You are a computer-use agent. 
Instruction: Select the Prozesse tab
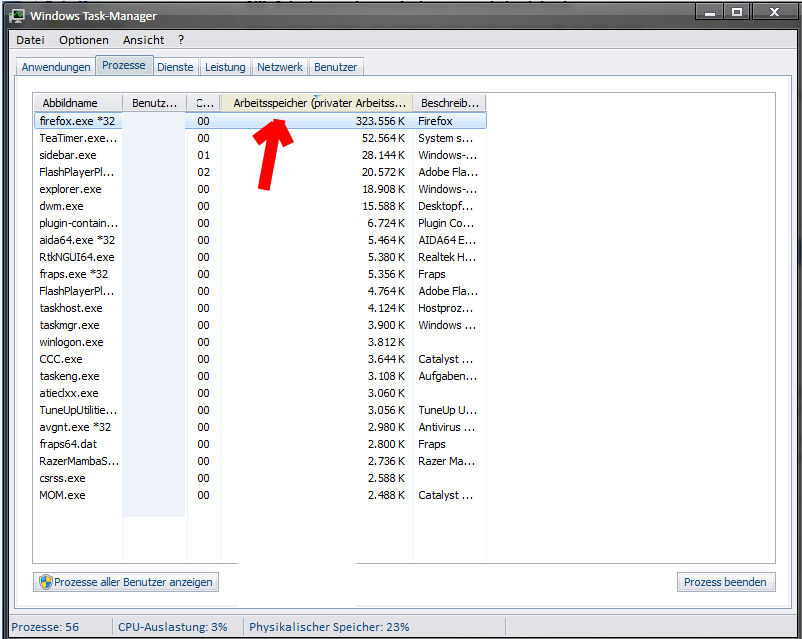[x=124, y=65]
